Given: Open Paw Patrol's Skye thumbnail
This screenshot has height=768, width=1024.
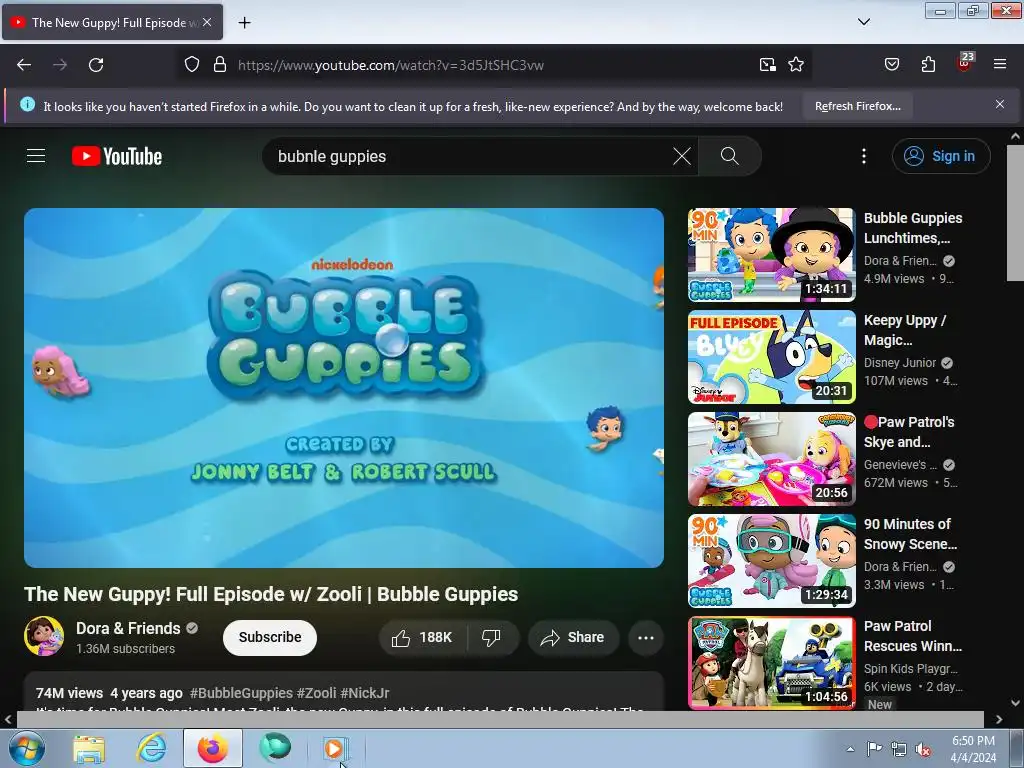Looking at the screenshot, I should [771, 458].
